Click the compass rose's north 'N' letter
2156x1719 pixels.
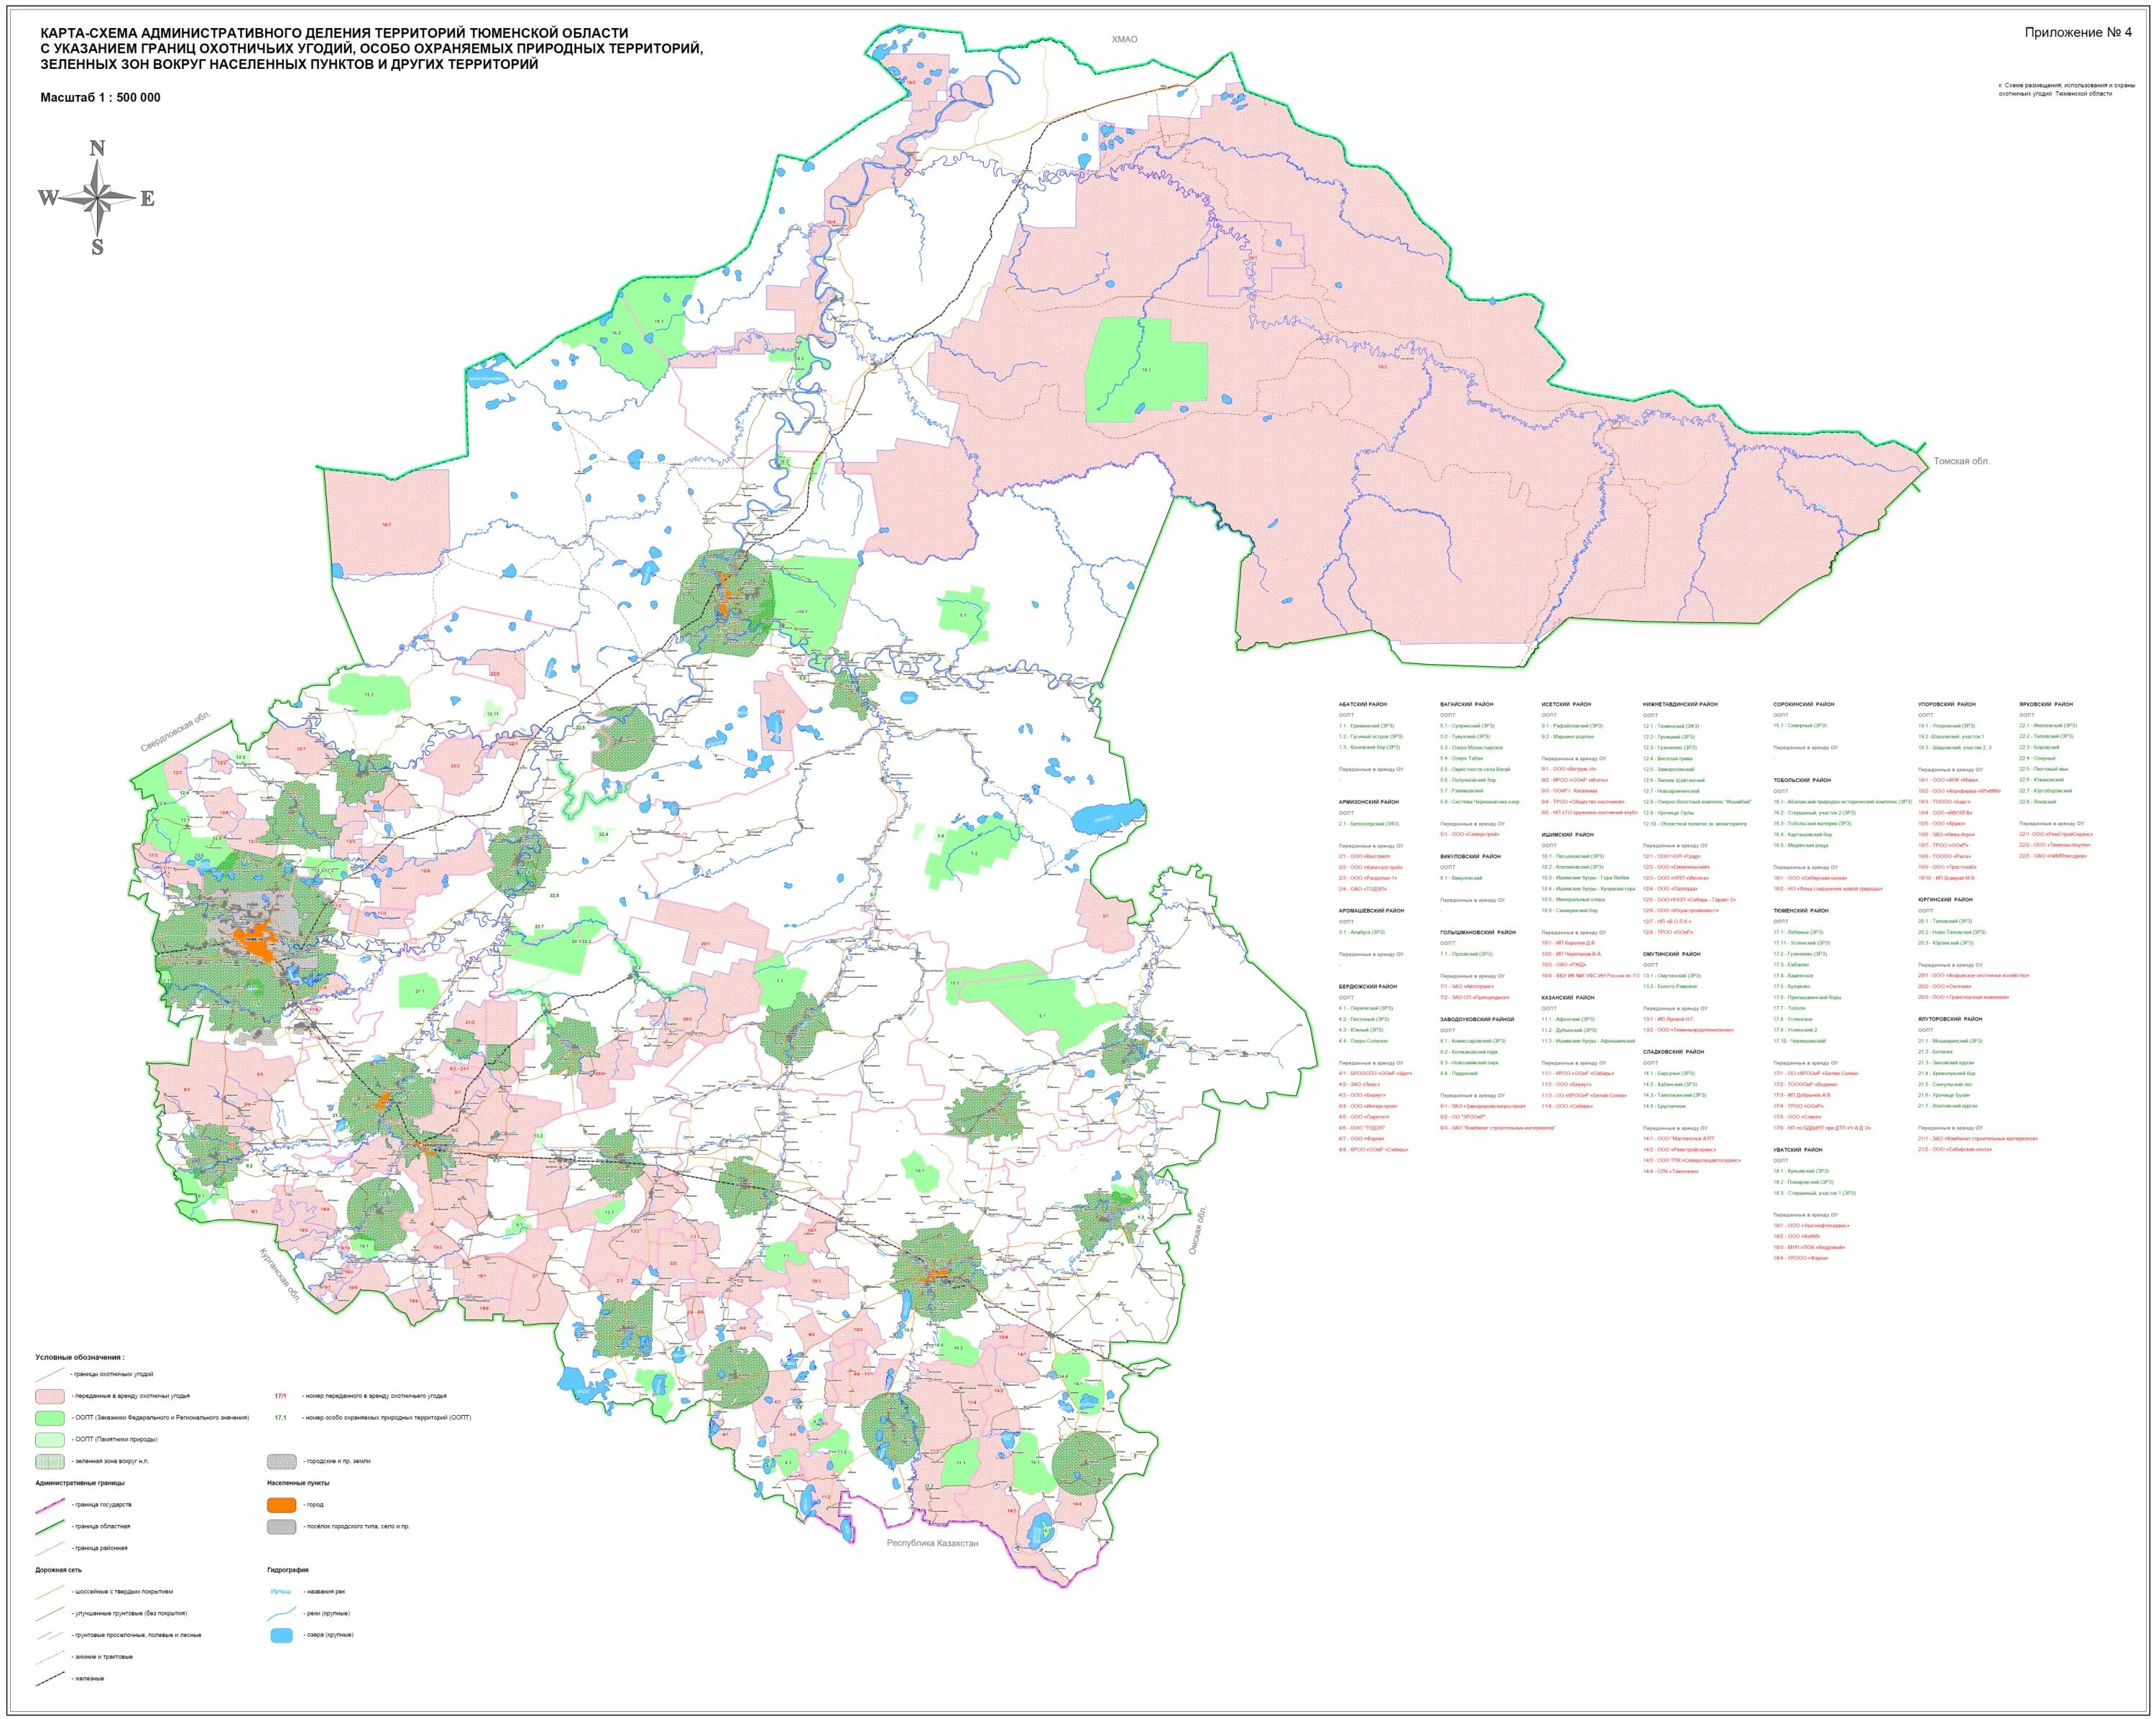point(97,149)
